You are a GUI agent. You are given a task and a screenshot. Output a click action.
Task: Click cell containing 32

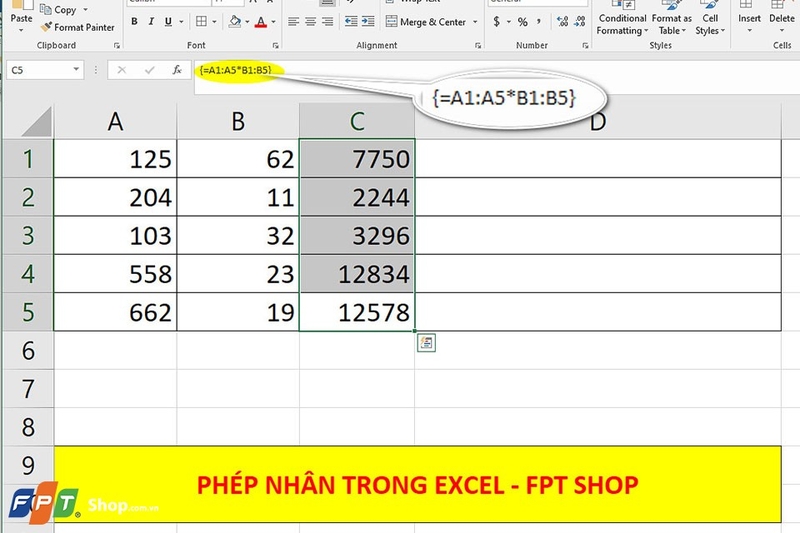tap(238, 235)
